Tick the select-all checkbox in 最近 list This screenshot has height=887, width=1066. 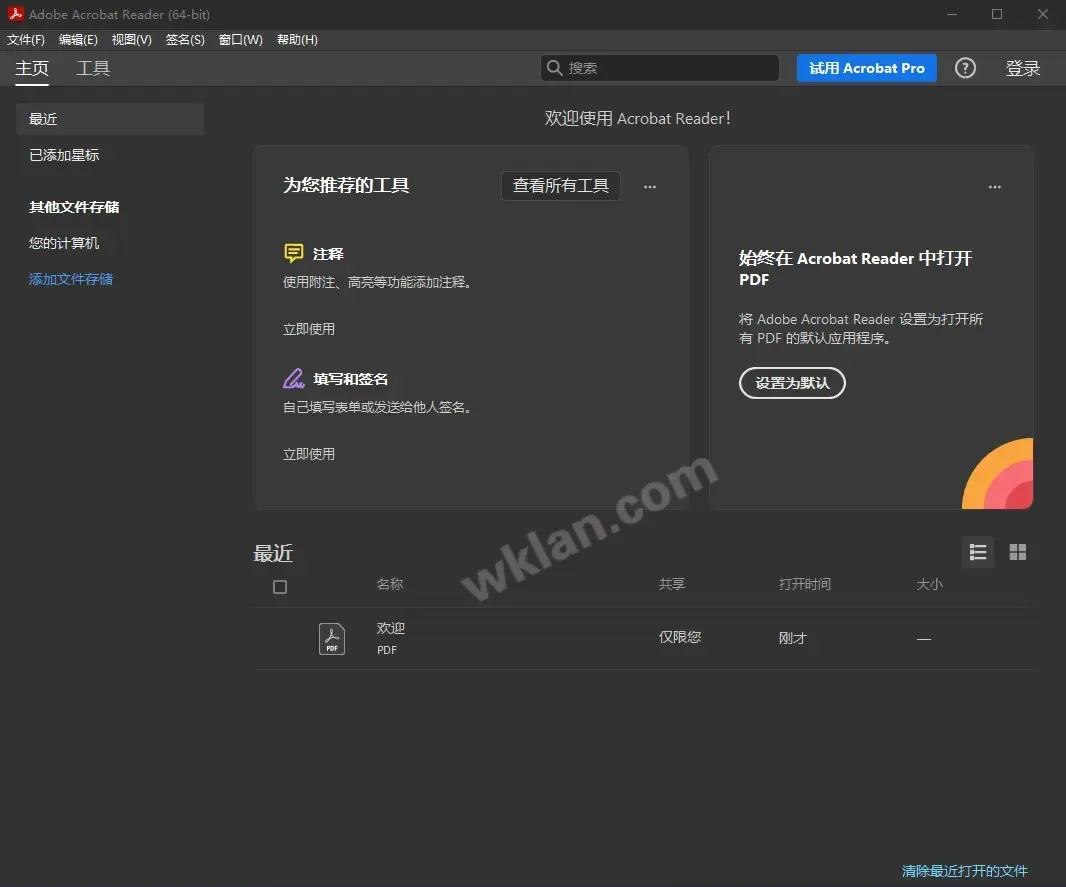click(x=280, y=587)
